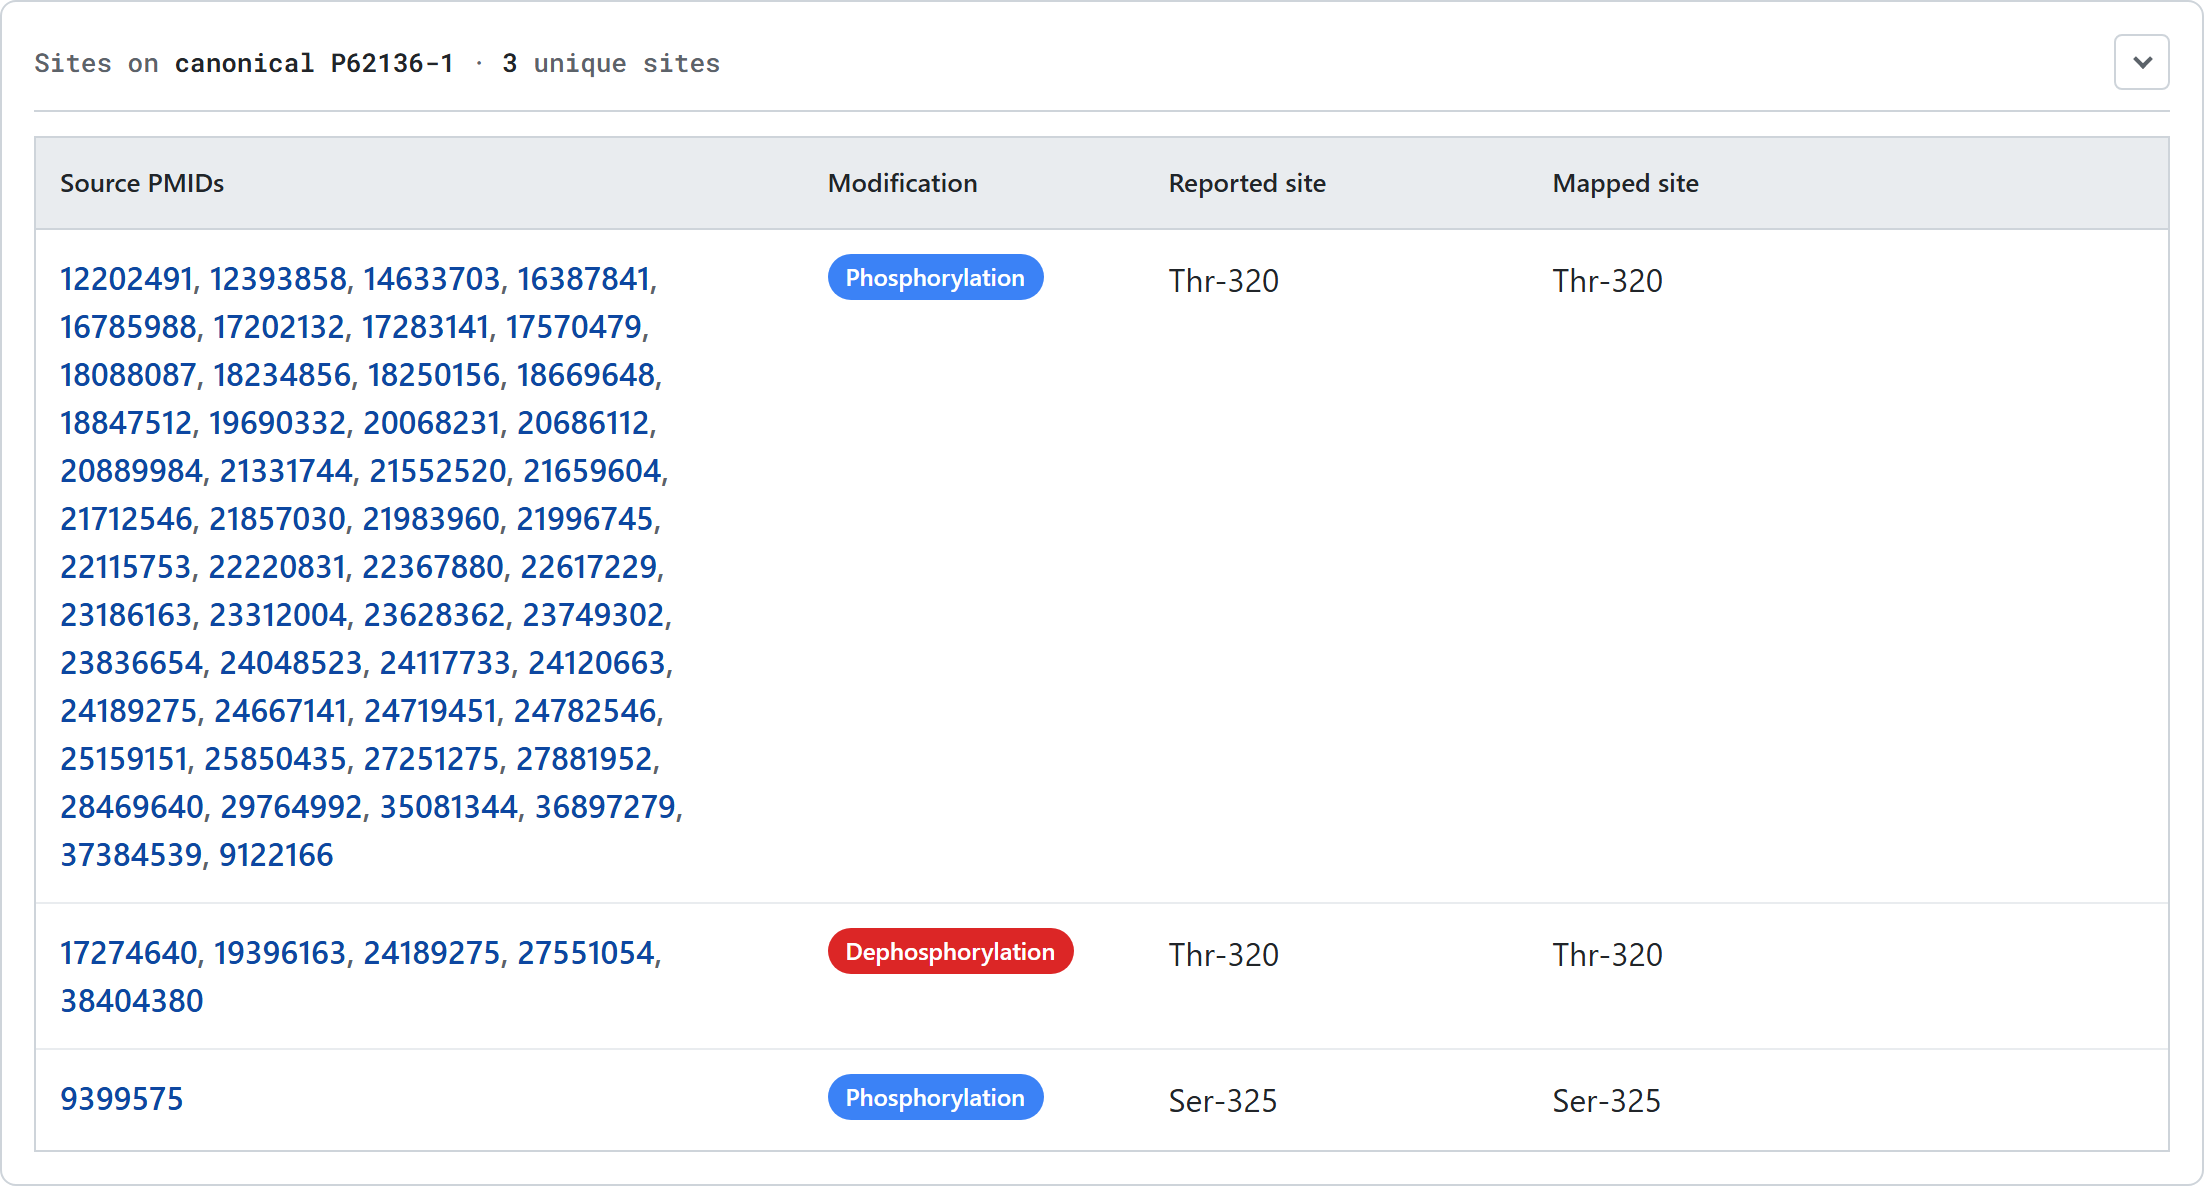Open PMID 24117733 link

tap(445, 663)
